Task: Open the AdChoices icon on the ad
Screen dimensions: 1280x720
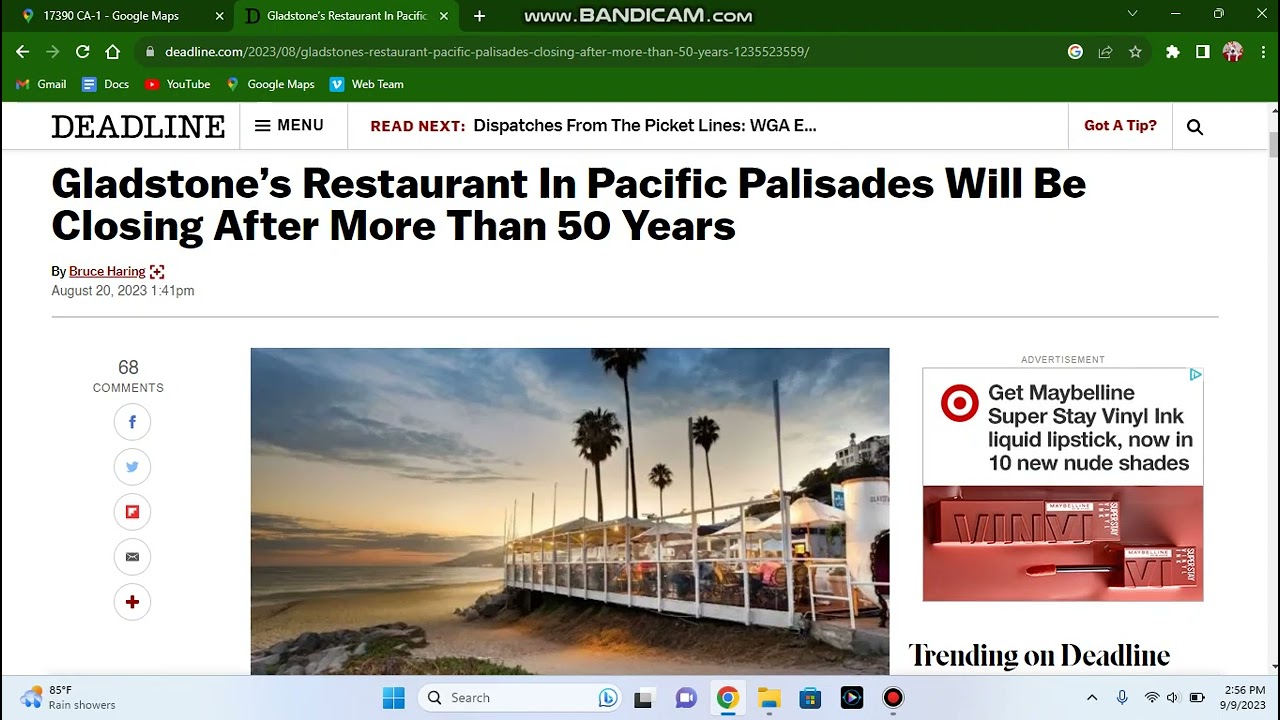Action: 1195,376
